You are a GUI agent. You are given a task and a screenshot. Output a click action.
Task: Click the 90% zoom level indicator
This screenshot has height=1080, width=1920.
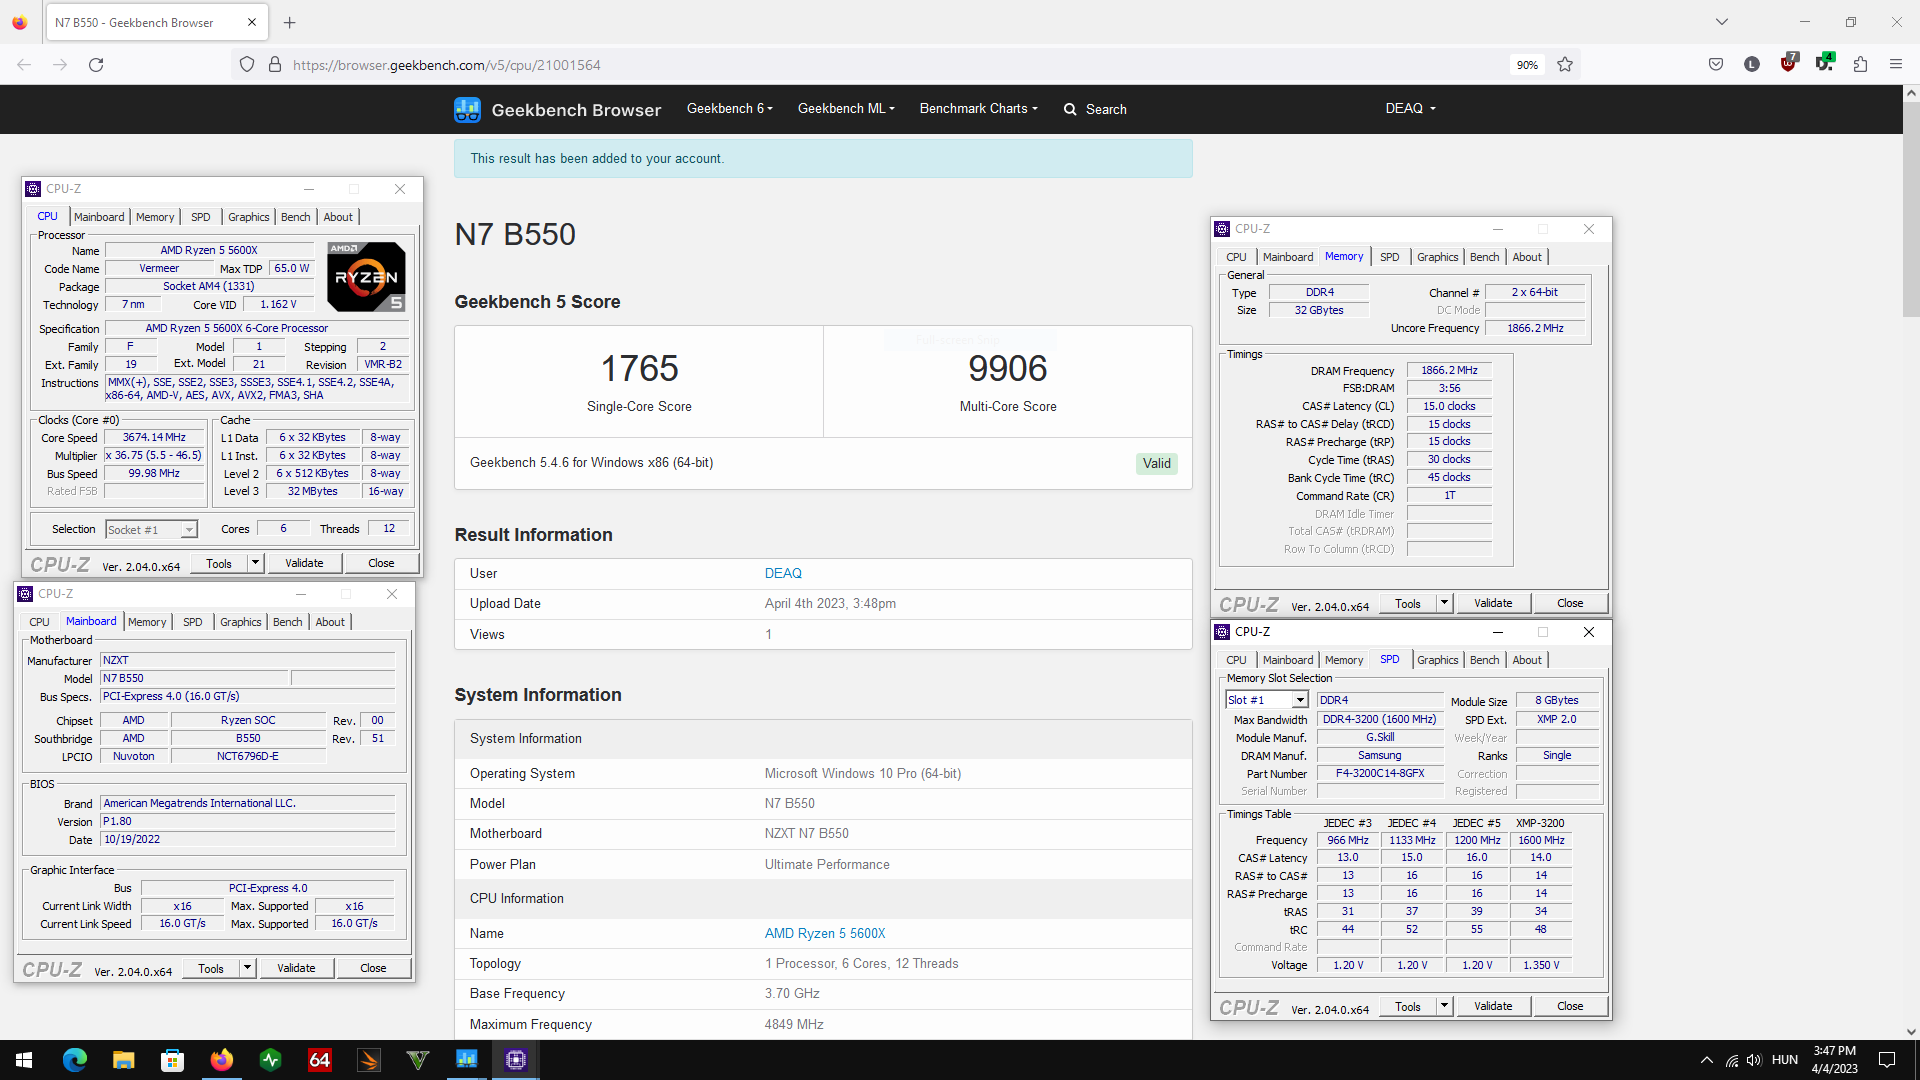pyautogui.click(x=1527, y=64)
